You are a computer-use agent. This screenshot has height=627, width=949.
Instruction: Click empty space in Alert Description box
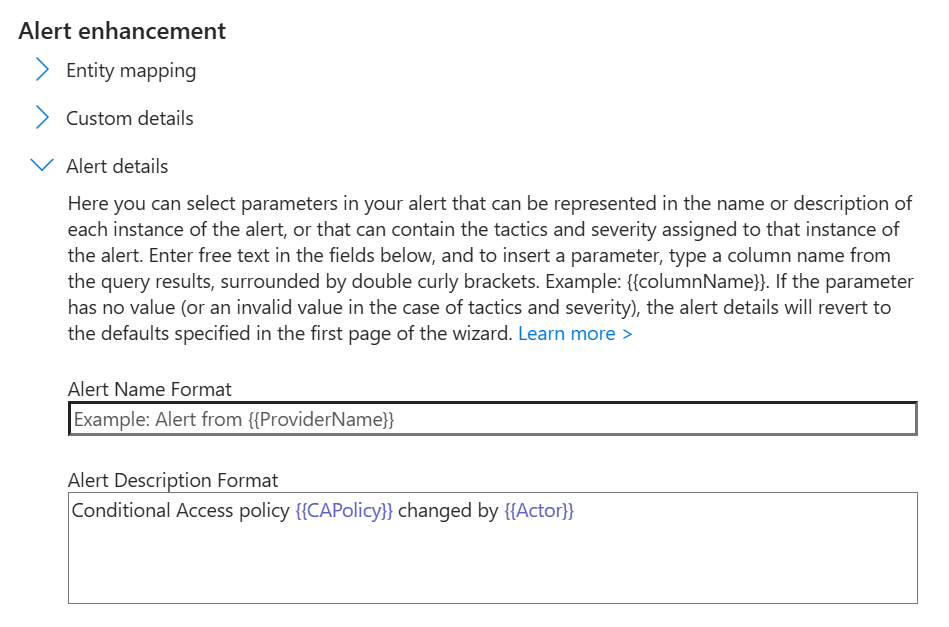coord(492,565)
